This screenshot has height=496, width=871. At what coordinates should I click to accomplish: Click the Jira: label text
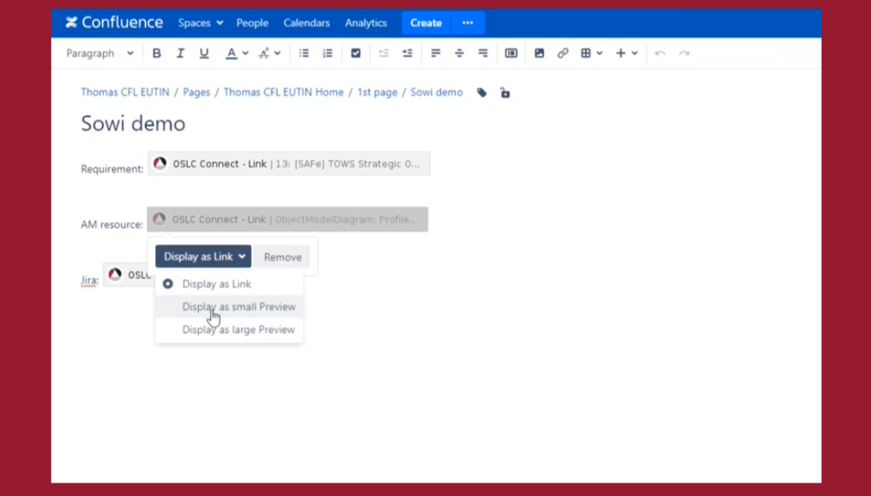[90, 280]
